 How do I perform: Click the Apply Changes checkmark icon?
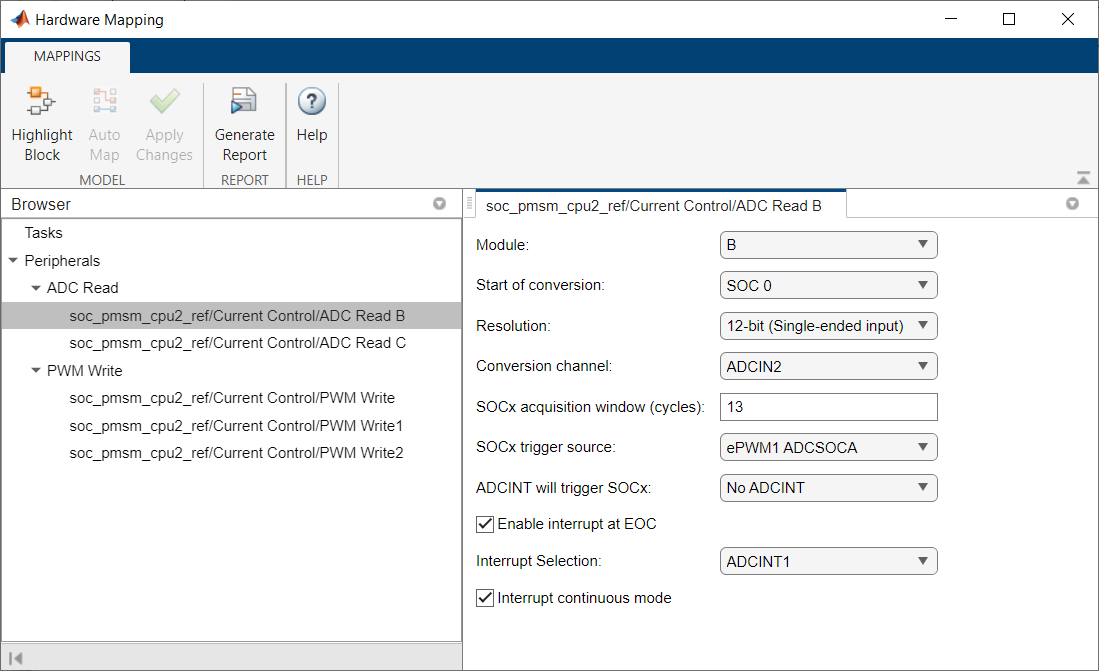(164, 103)
